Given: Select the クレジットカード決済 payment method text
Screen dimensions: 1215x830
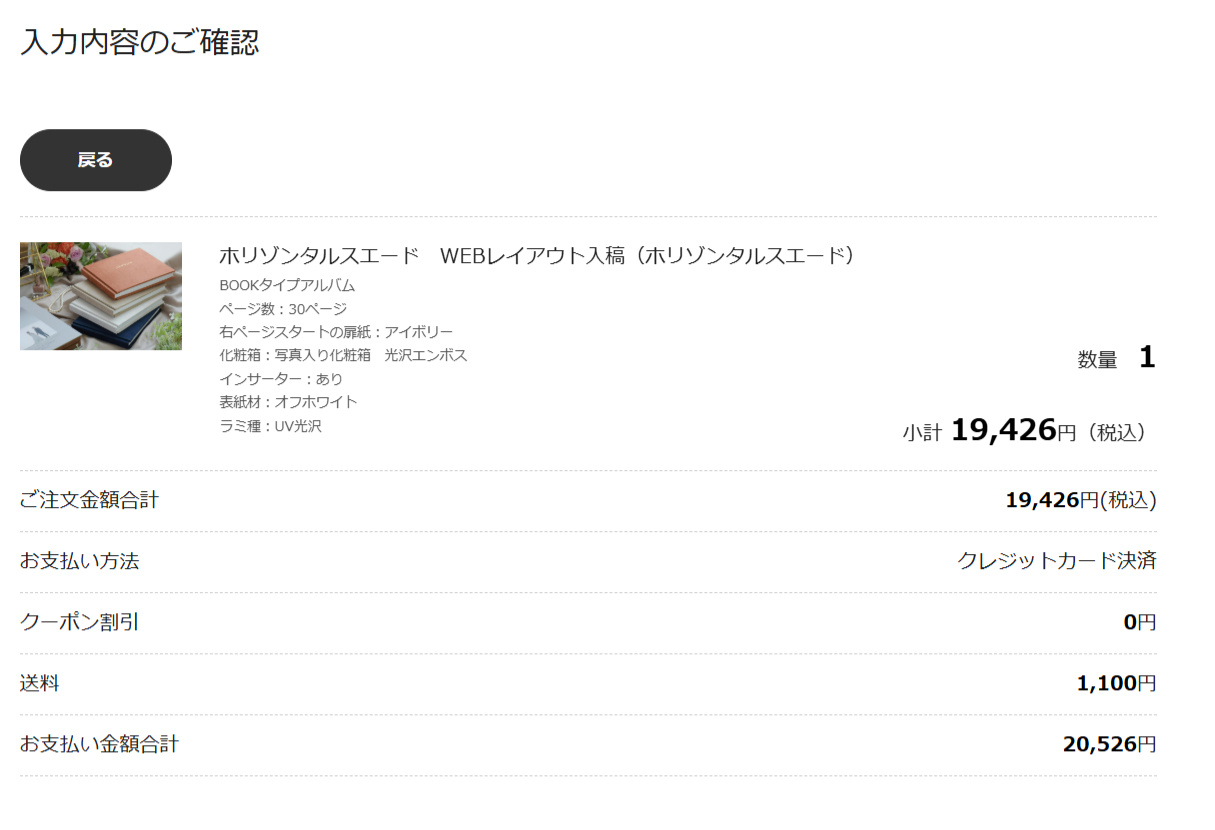Looking at the screenshot, I should click(1056, 561).
